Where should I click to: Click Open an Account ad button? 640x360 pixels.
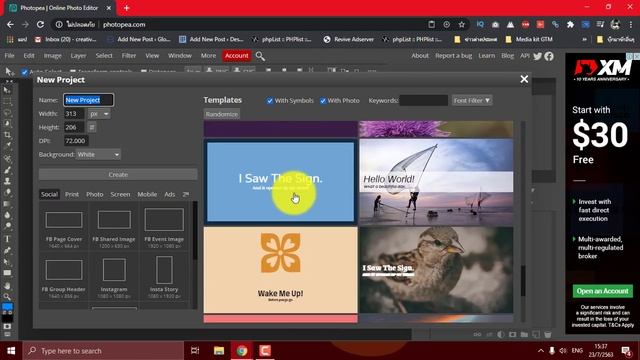(602, 291)
